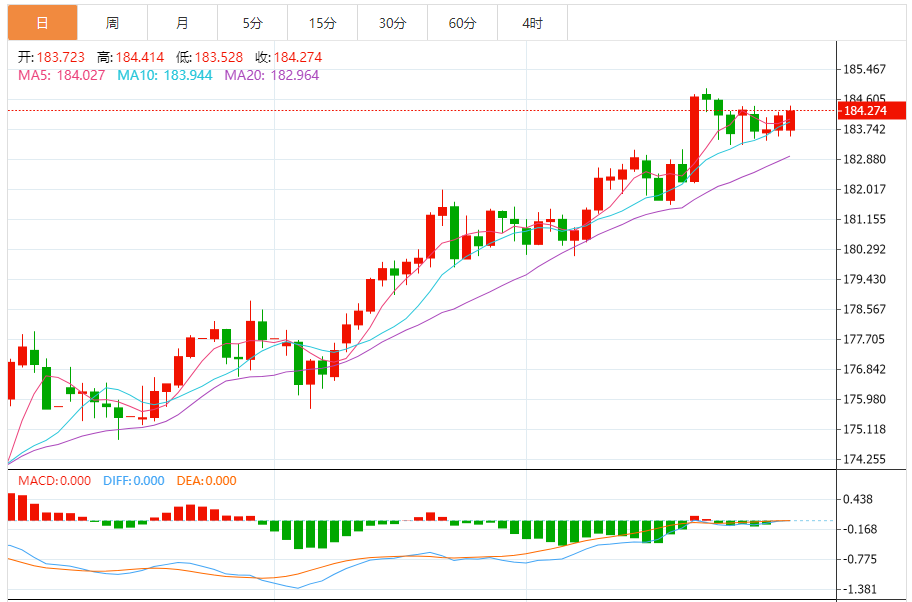Screen dimensions: 912x602
Task: Click the DIFF: 0.000 label
Action: [133, 481]
